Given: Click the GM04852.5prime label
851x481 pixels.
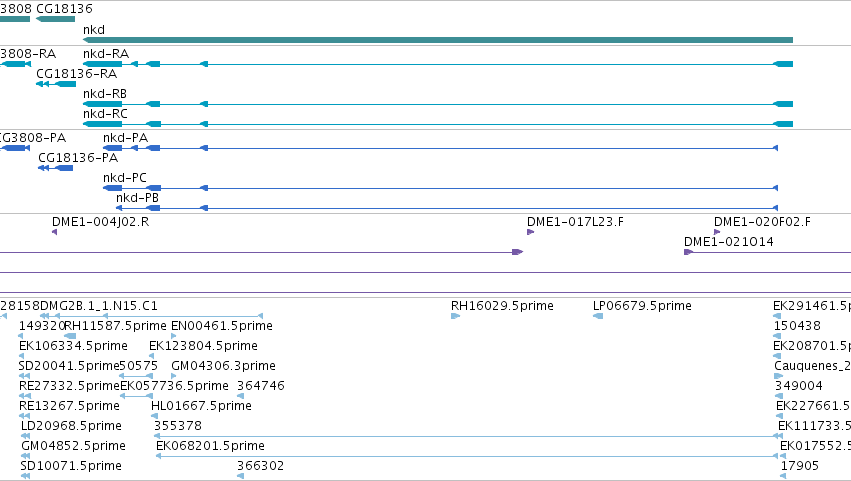Looking at the screenshot, I should click(73, 447).
